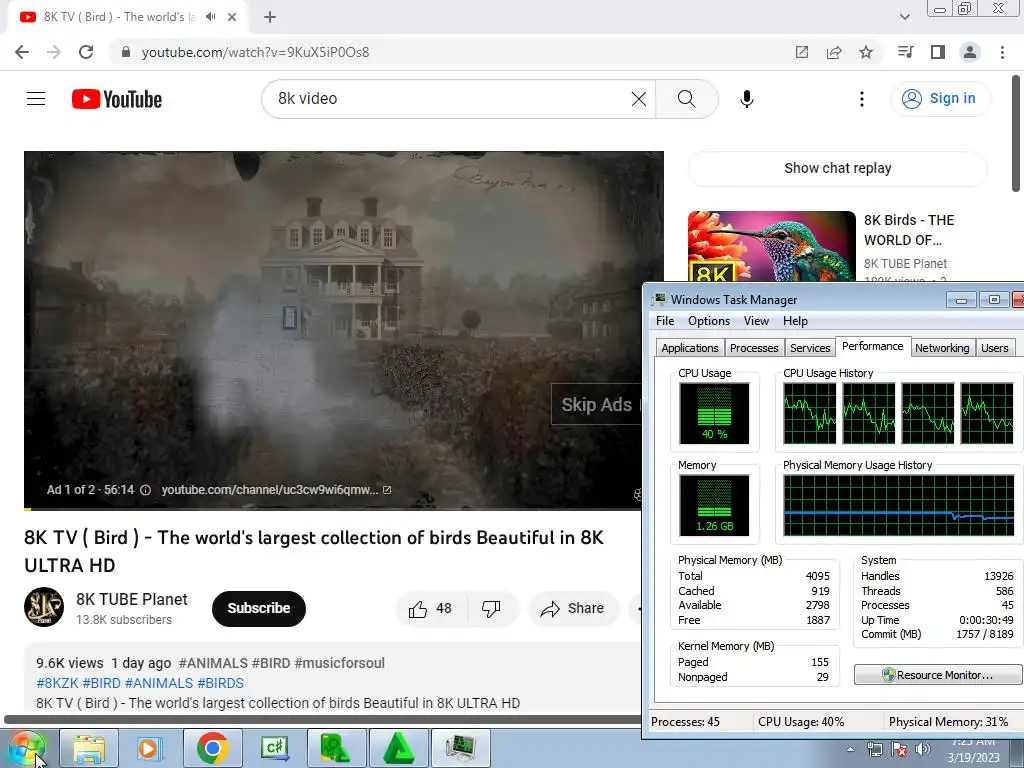Open Windows Explorer from taskbar
This screenshot has width=1024, height=768.
(x=89, y=749)
